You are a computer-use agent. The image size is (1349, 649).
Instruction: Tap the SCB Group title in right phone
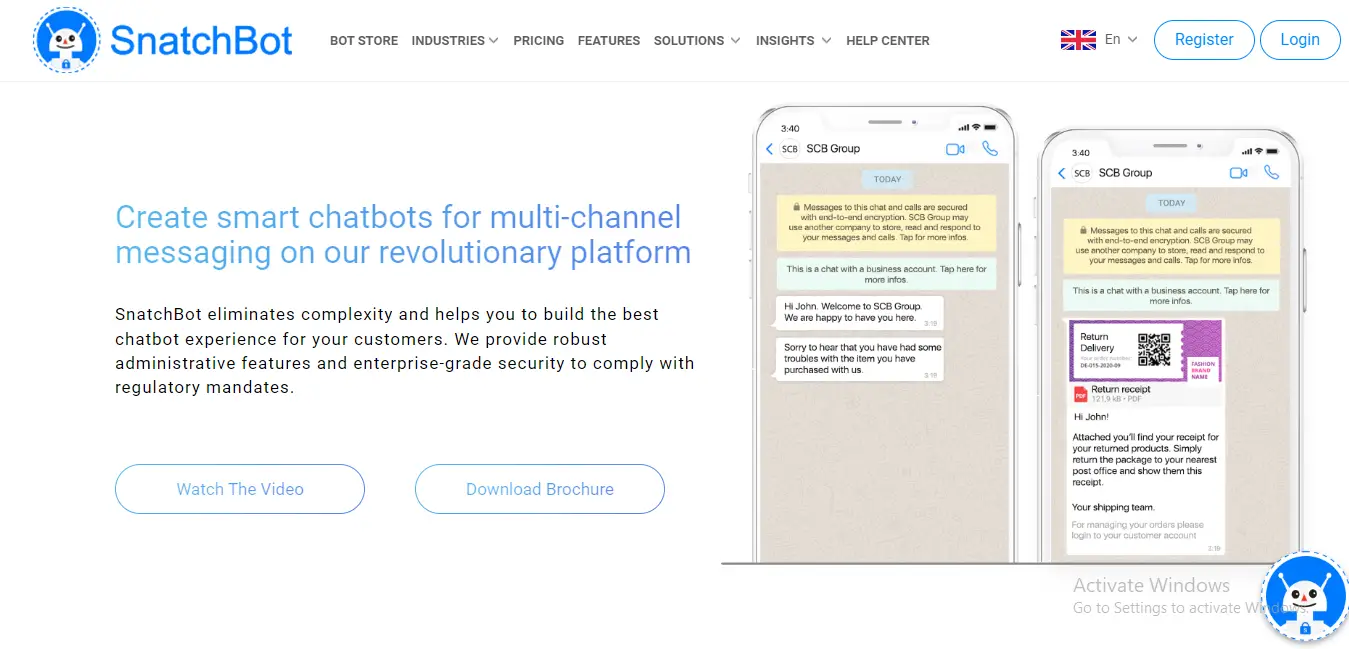coord(1126,173)
